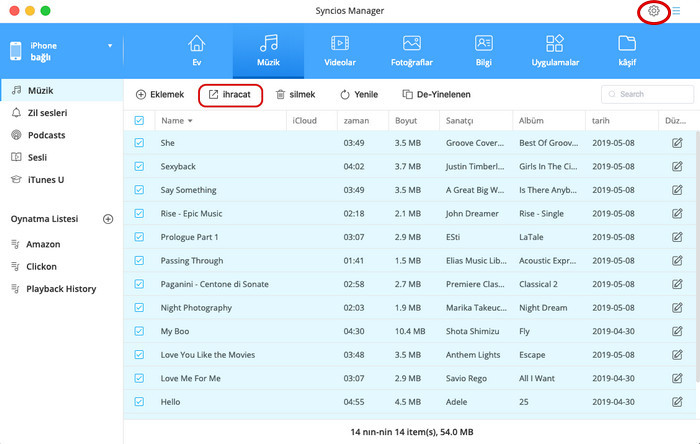Viewport: 700px width, 444px height.
Task: Open the Fotoğraflar tab
Action: [x=412, y=51]
